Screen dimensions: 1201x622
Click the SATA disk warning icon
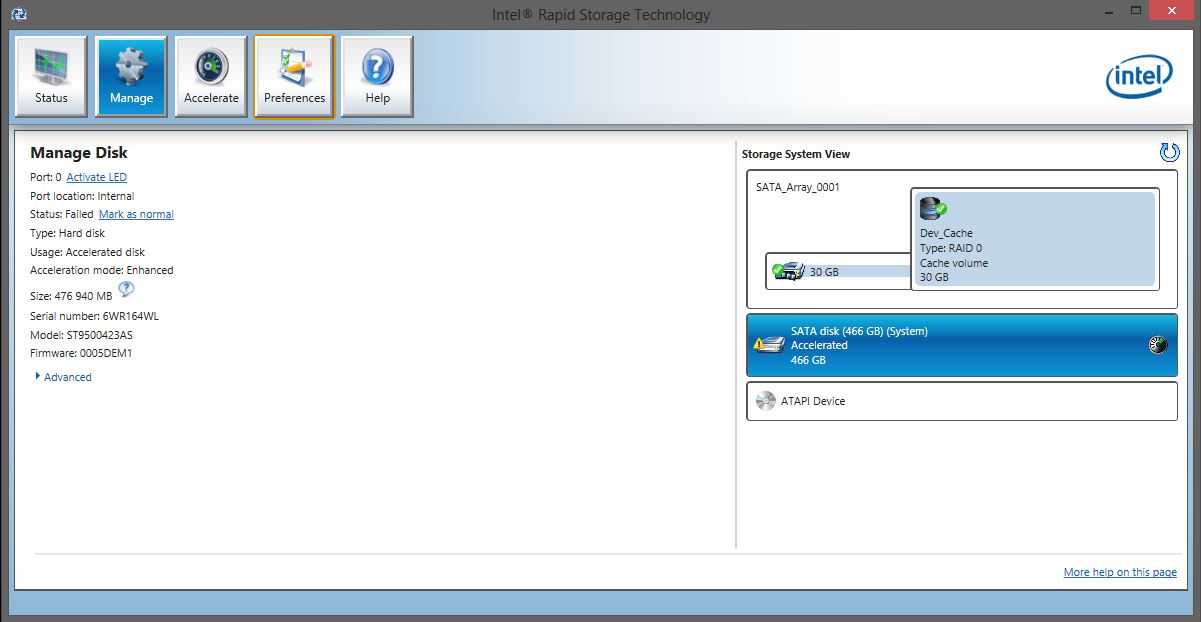click(x=768, y=345)
